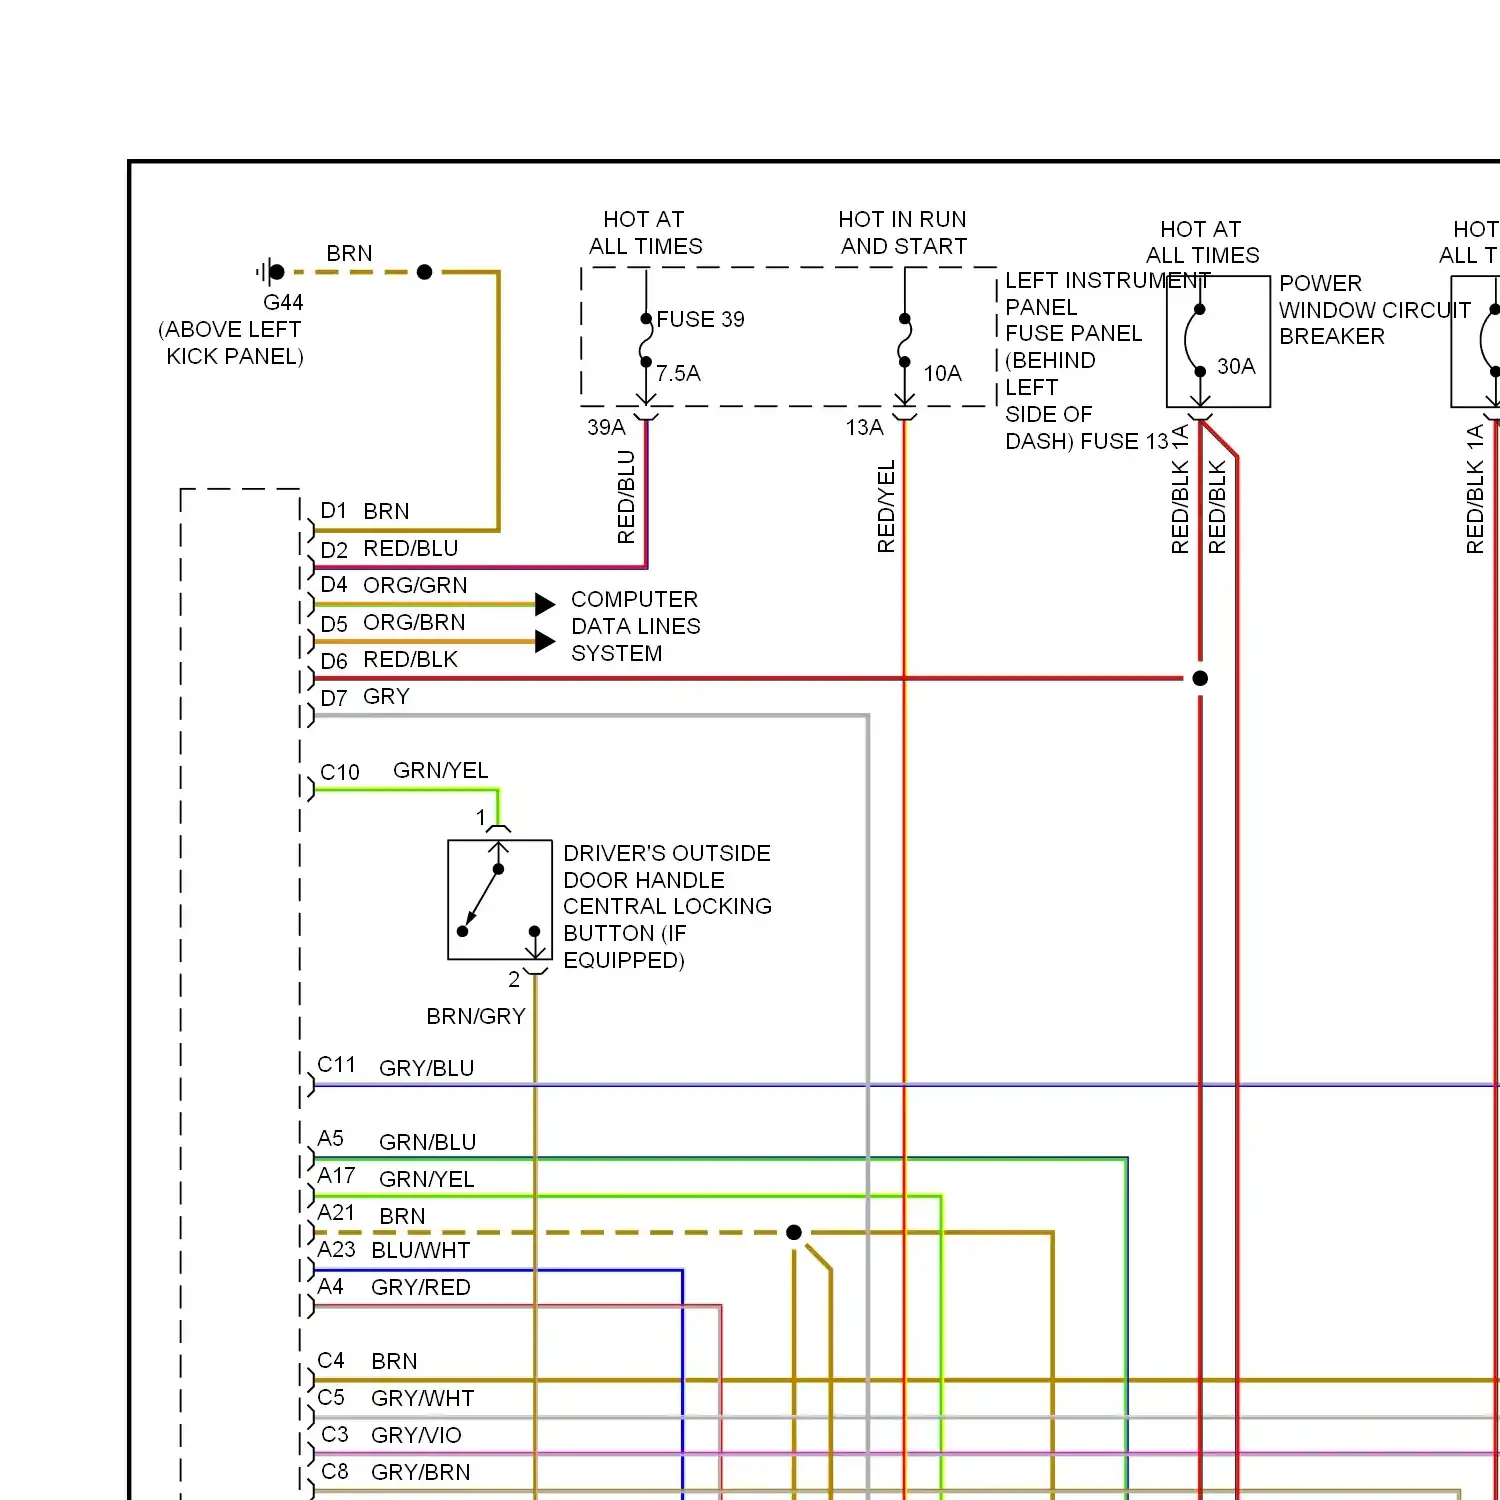Image resolution: width=1500 pixels, height=1500 pixels.
Task: Click the vertical 'RED/YEL' wire label
Action: click(886, 506)
